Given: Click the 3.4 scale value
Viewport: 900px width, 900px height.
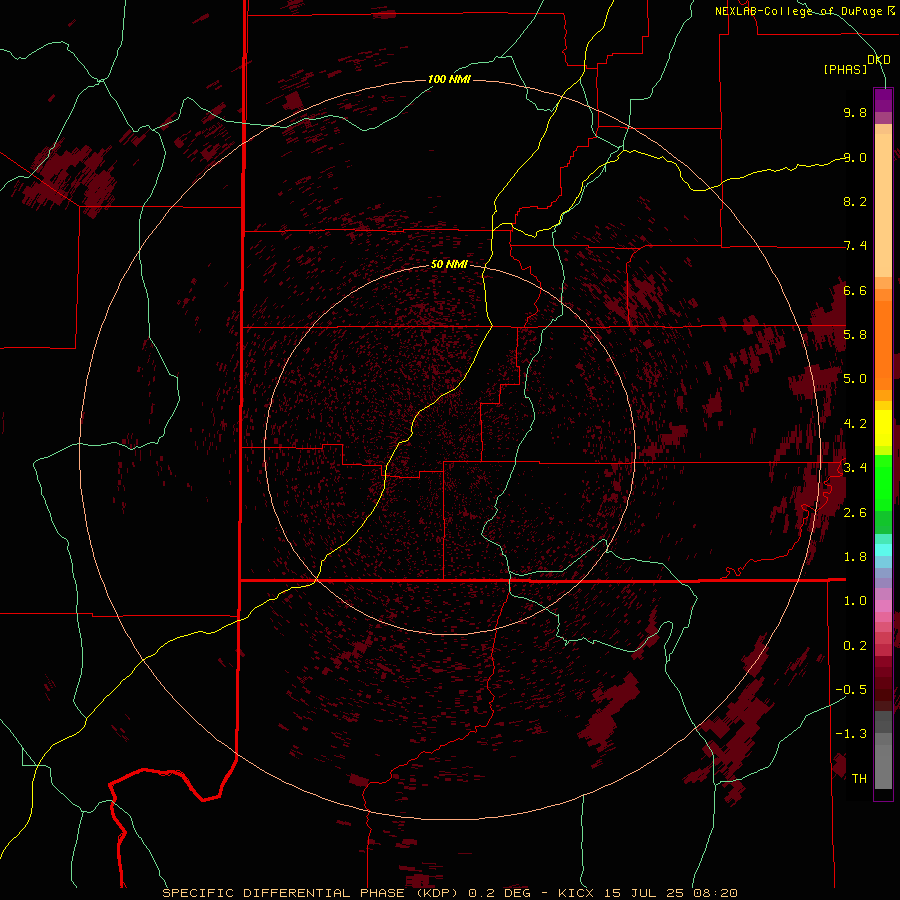Looking at the screenshot, I should tap(855, 468).
